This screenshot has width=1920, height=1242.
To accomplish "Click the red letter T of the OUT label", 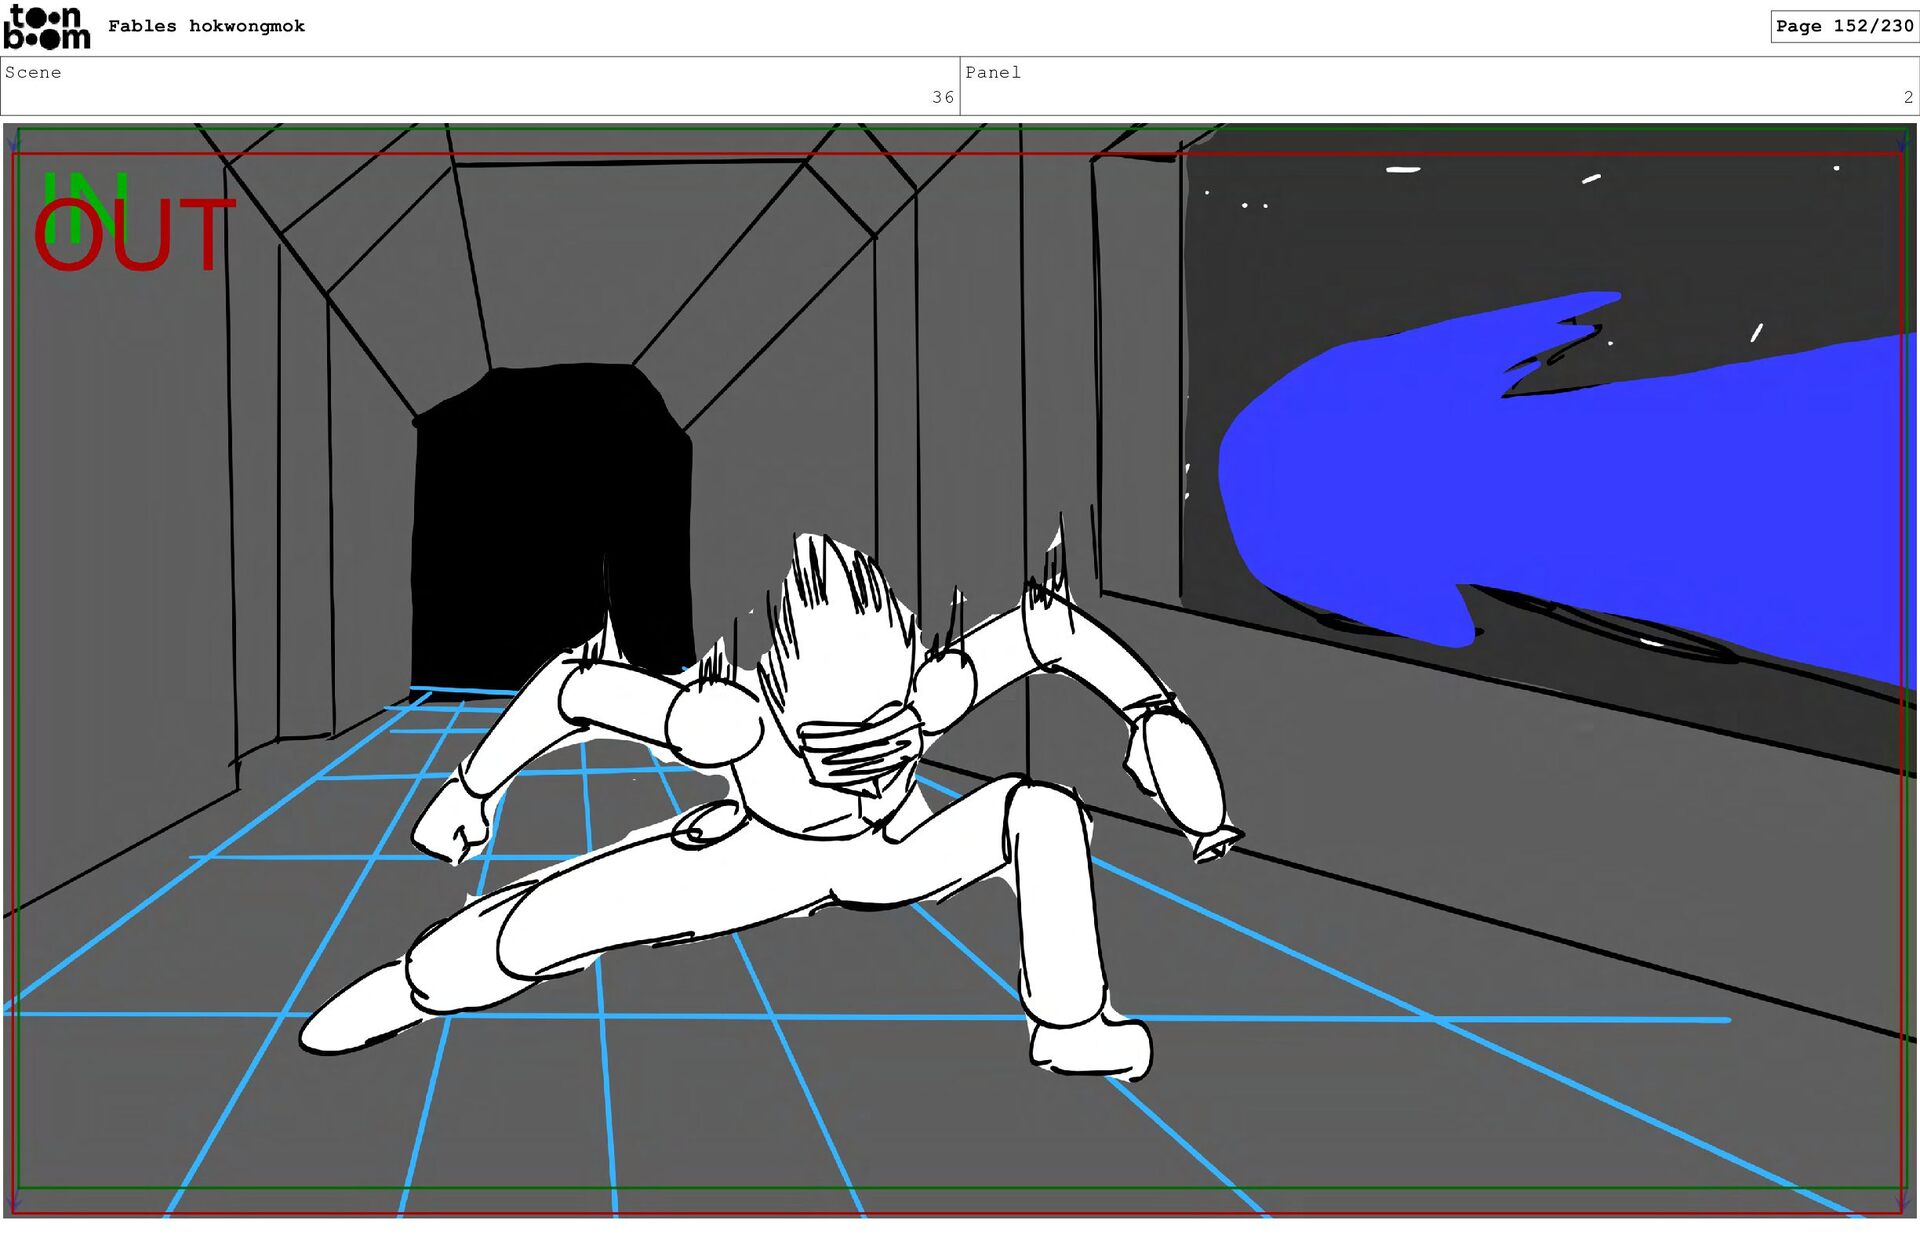I will [x=207, y=235].
